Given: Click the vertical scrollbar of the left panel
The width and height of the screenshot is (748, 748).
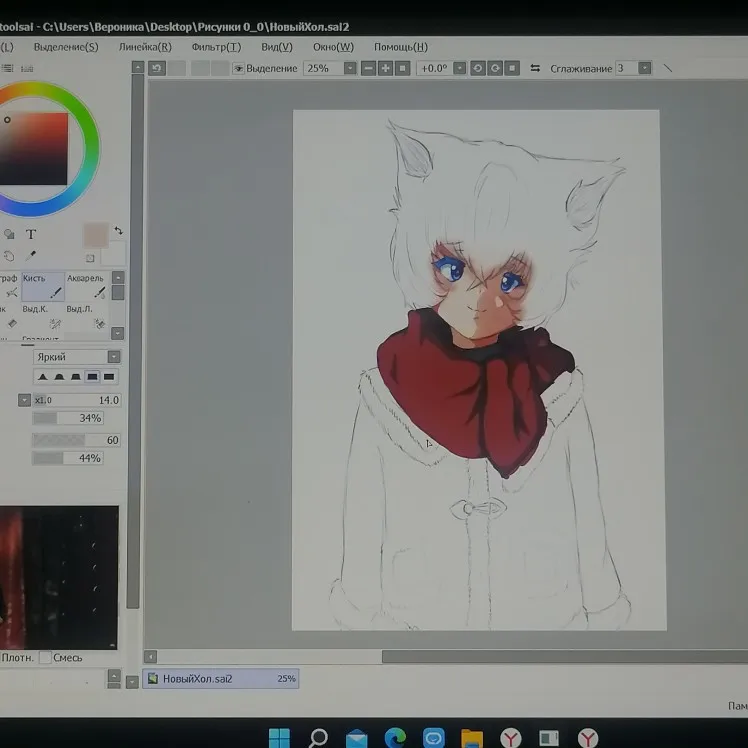Looking at the screenshot, I should coord(137,341).
